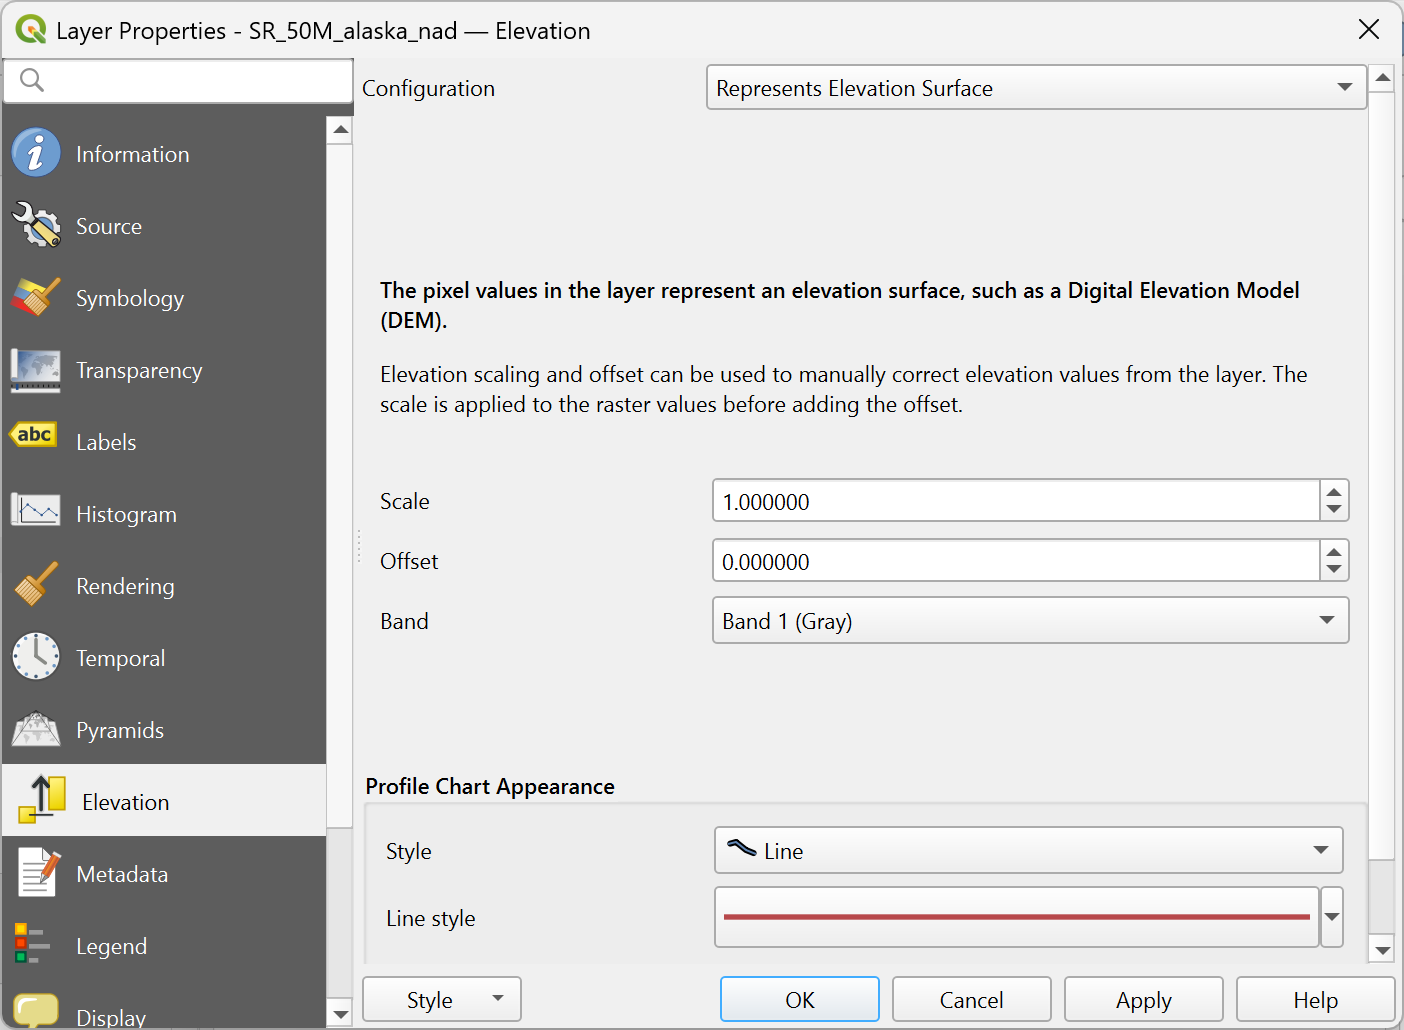This screenshot has width=1404, height=1030.
Task: Click the Labels abc icon
Action: [x=34, y=436]
